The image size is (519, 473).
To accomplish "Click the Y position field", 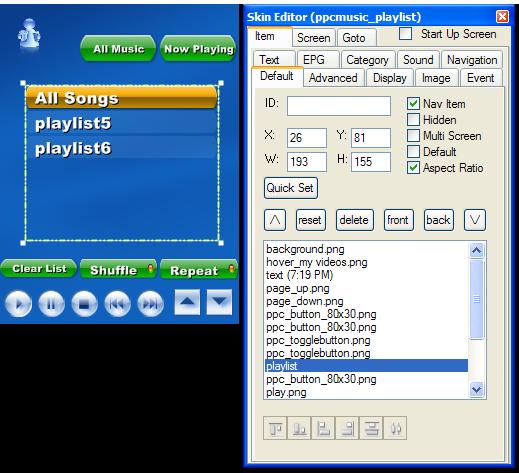I will tap(371, 138).
